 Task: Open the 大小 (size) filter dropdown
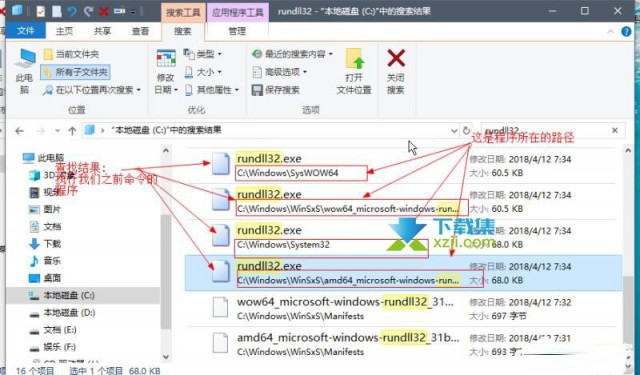(x=203, y=72)
